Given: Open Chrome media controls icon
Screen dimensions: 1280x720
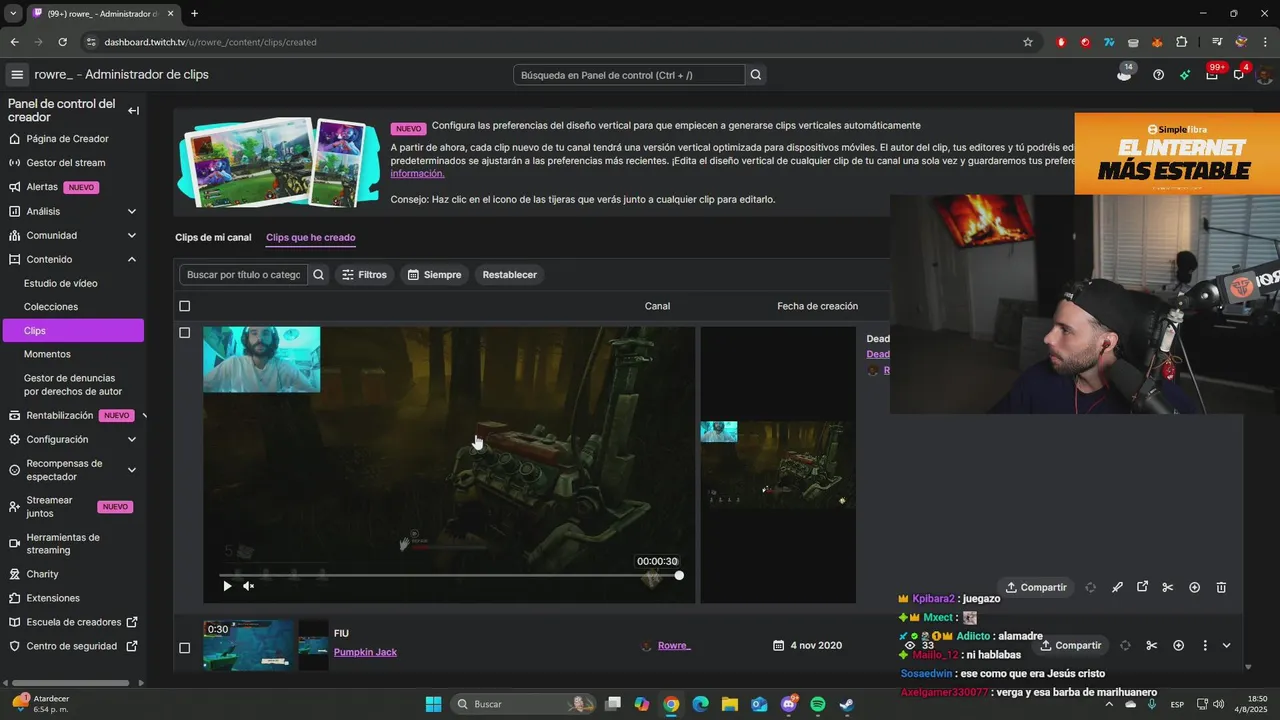Looking at the screenshot, I should click(1217, 42).
